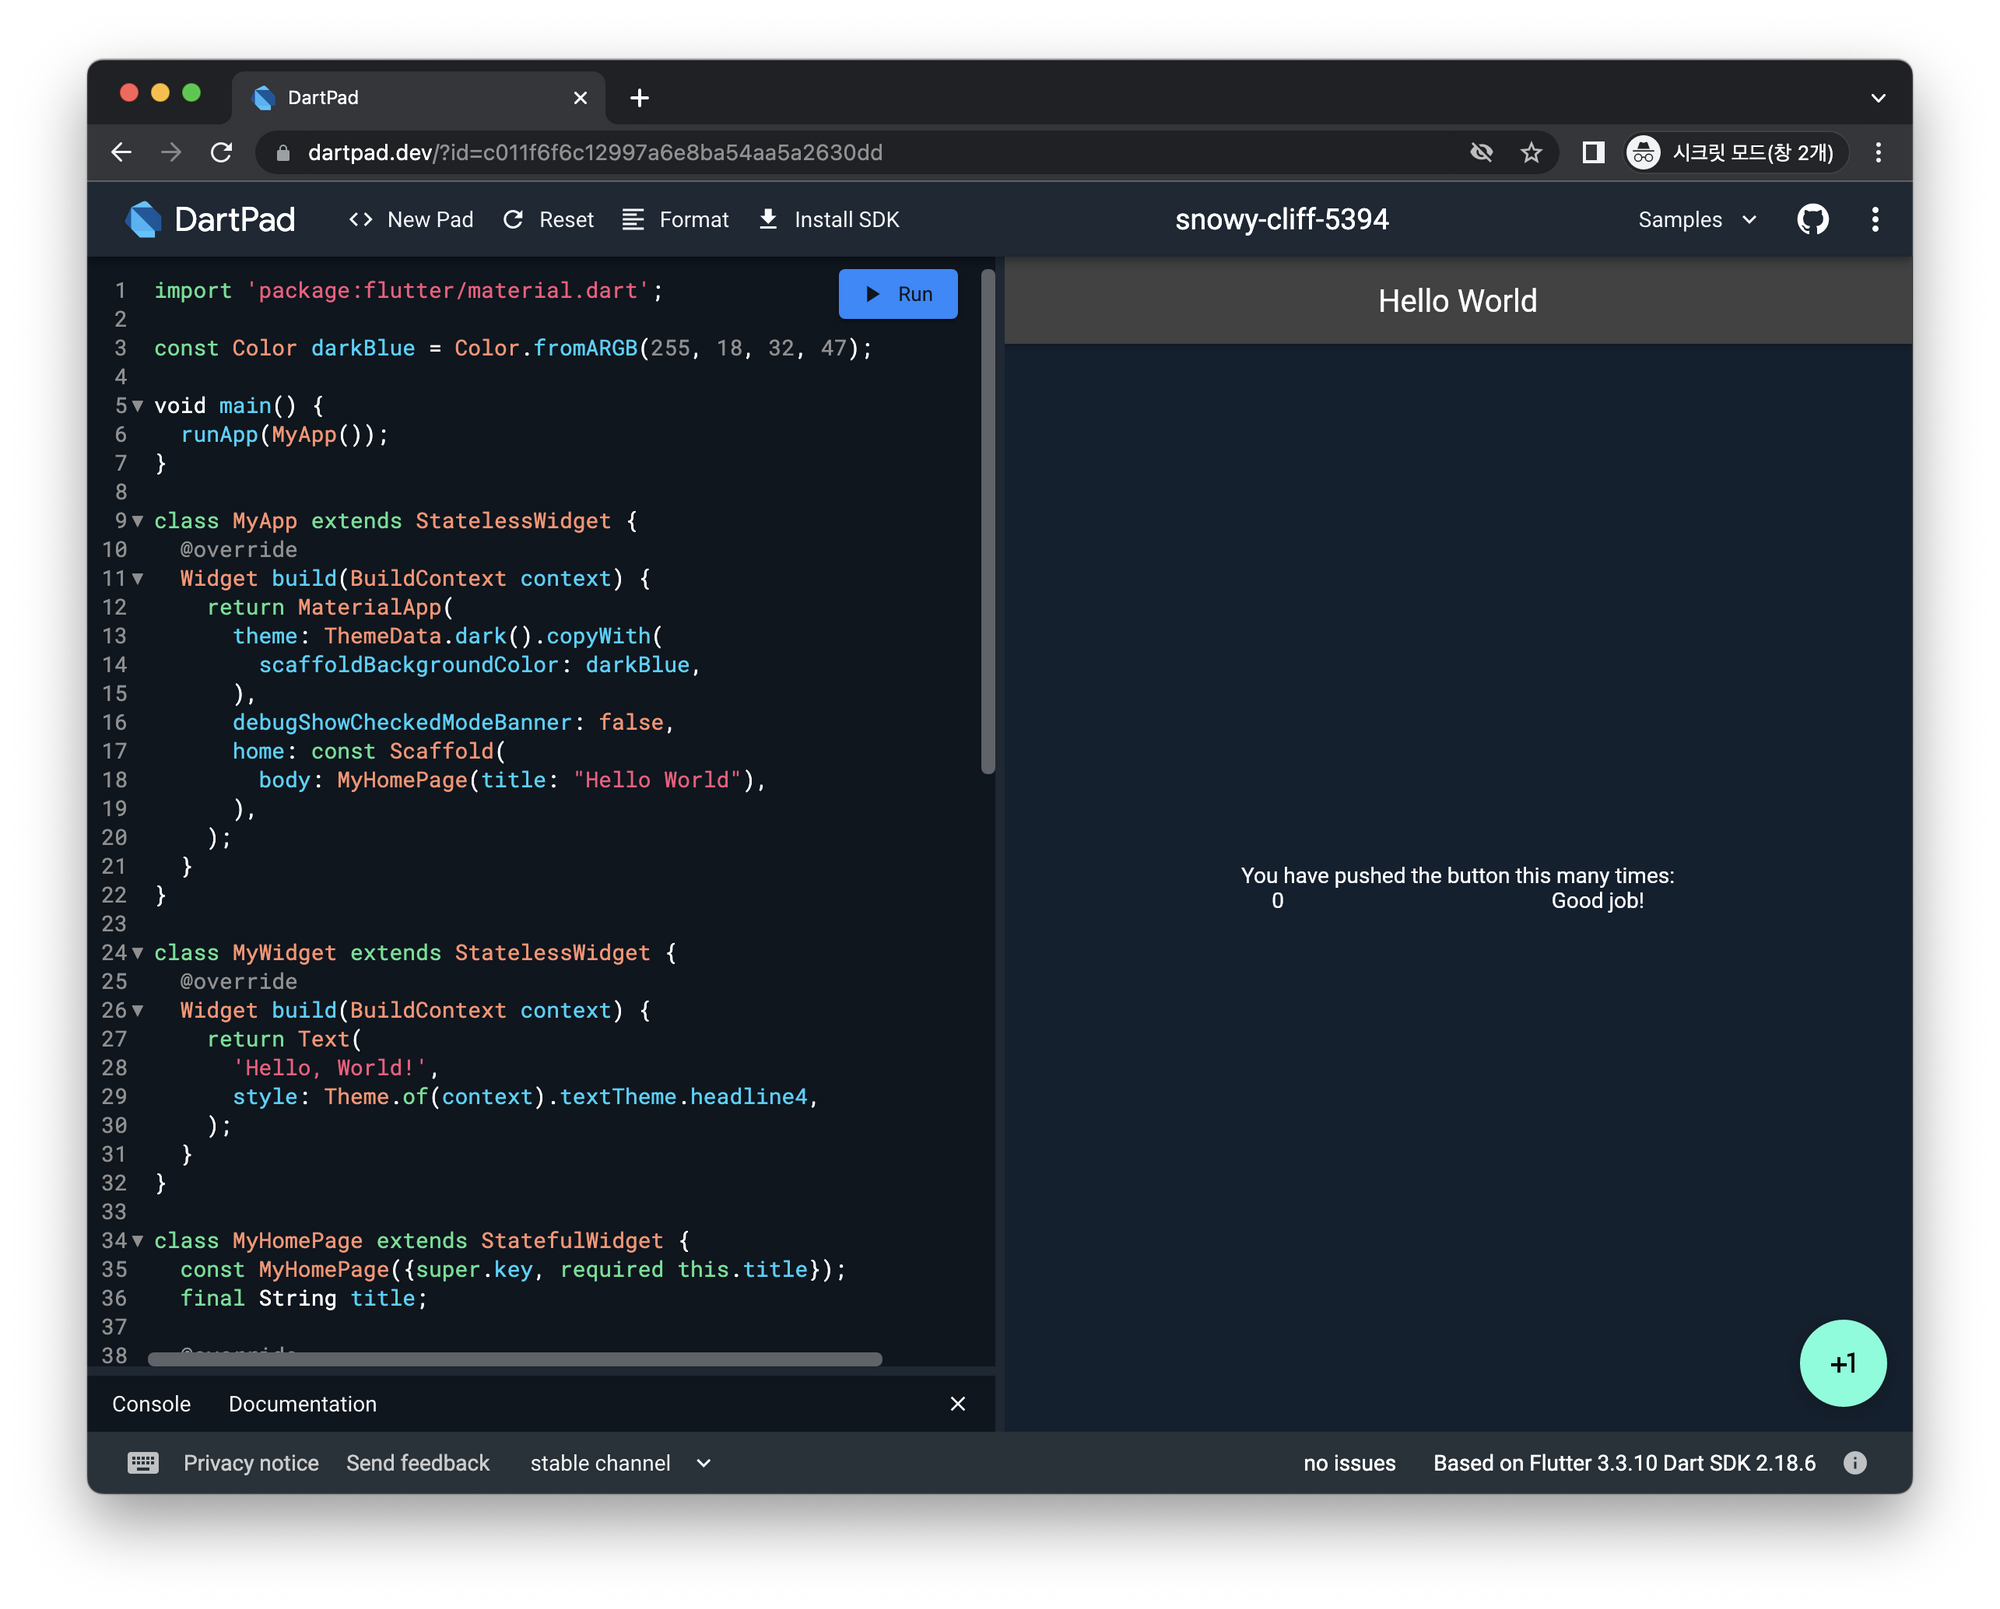Open DartPad three-dot overflow menu

point(1875,220)
